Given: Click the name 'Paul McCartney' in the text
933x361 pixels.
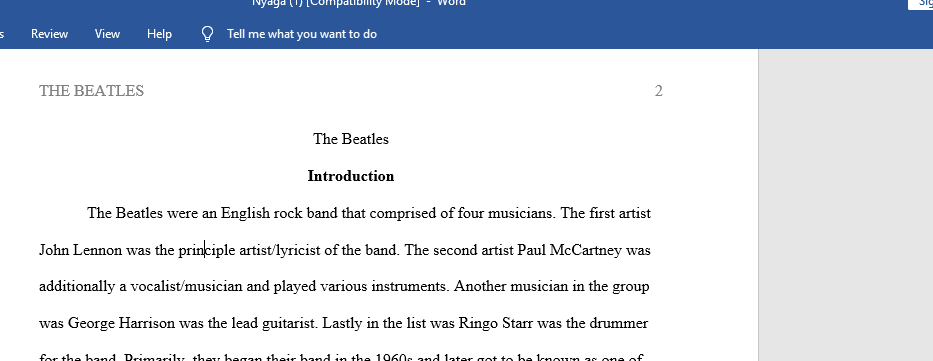Looking at the screenshot, I should [569, 250].
